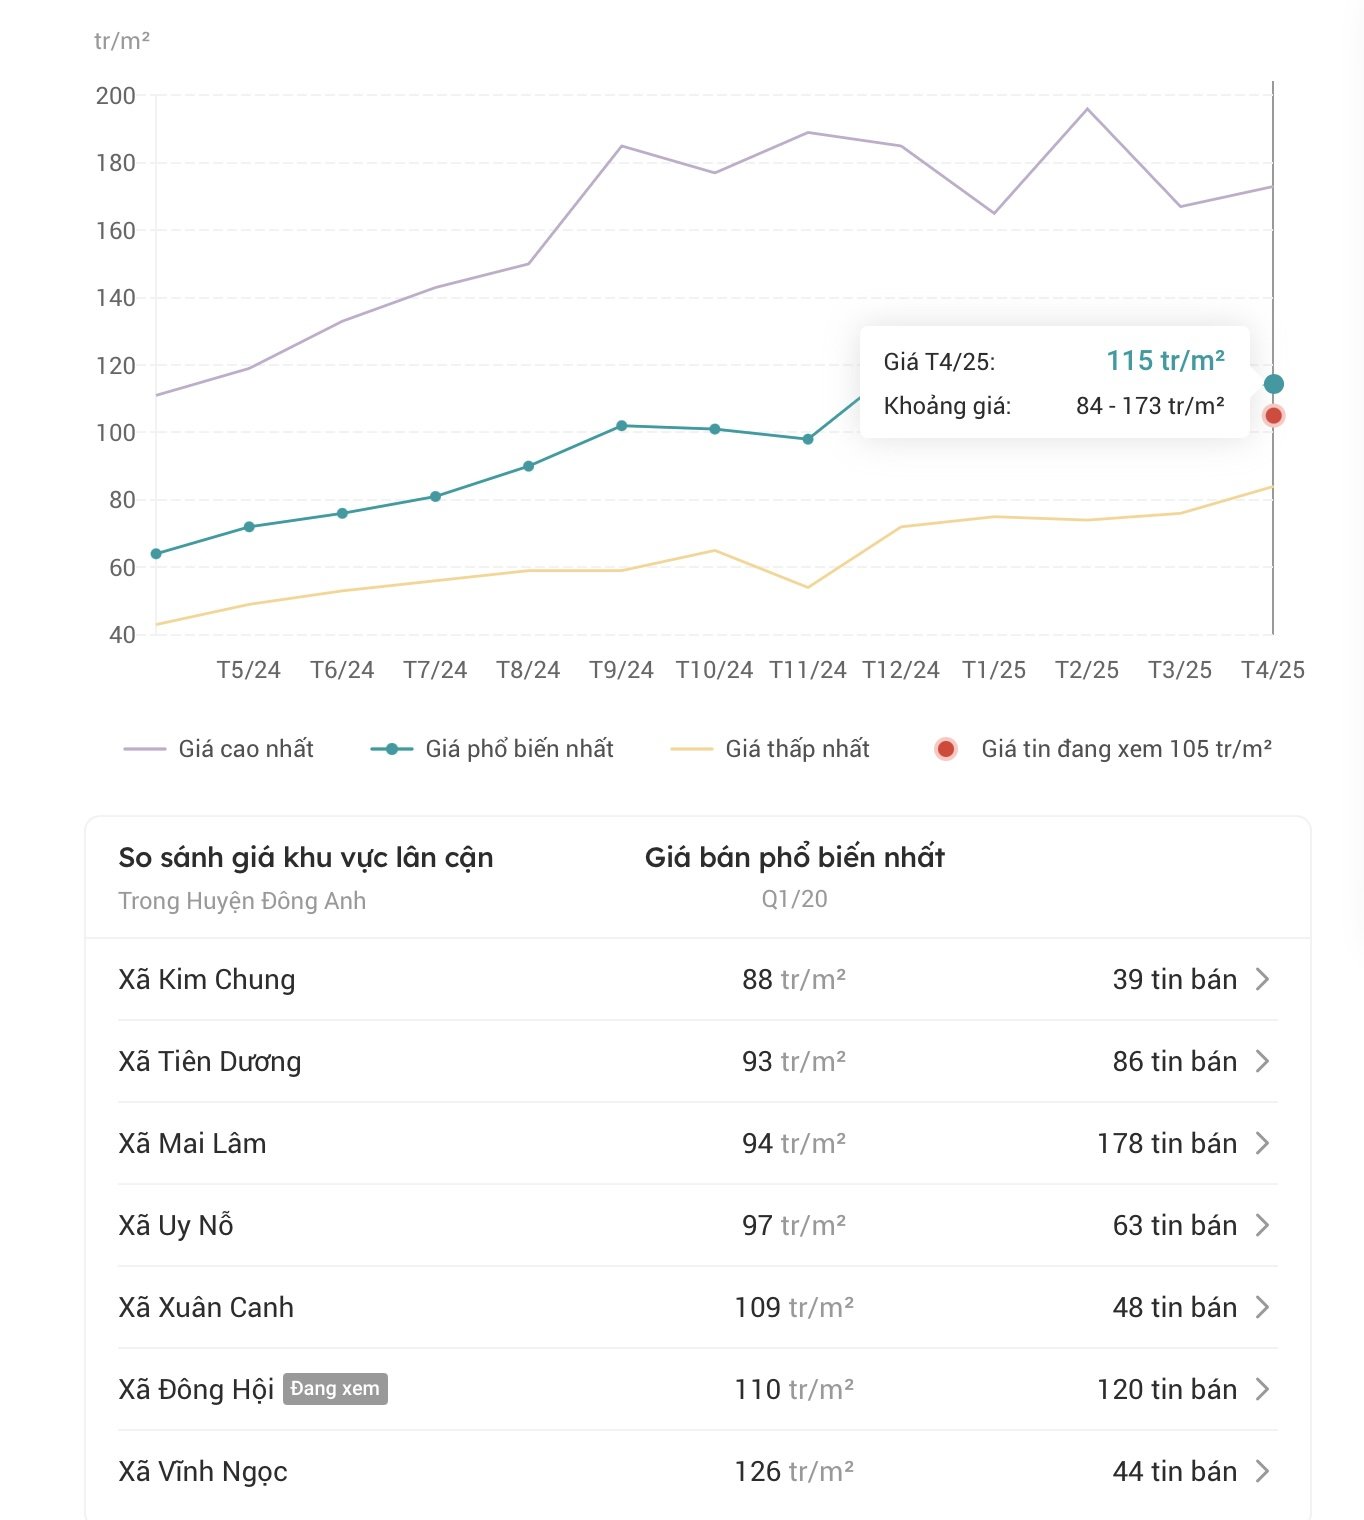1364x1520 pixels.
Task: Click the T9/24 teal chart data point
Action: pyautogui.click(x=622, y=426)
